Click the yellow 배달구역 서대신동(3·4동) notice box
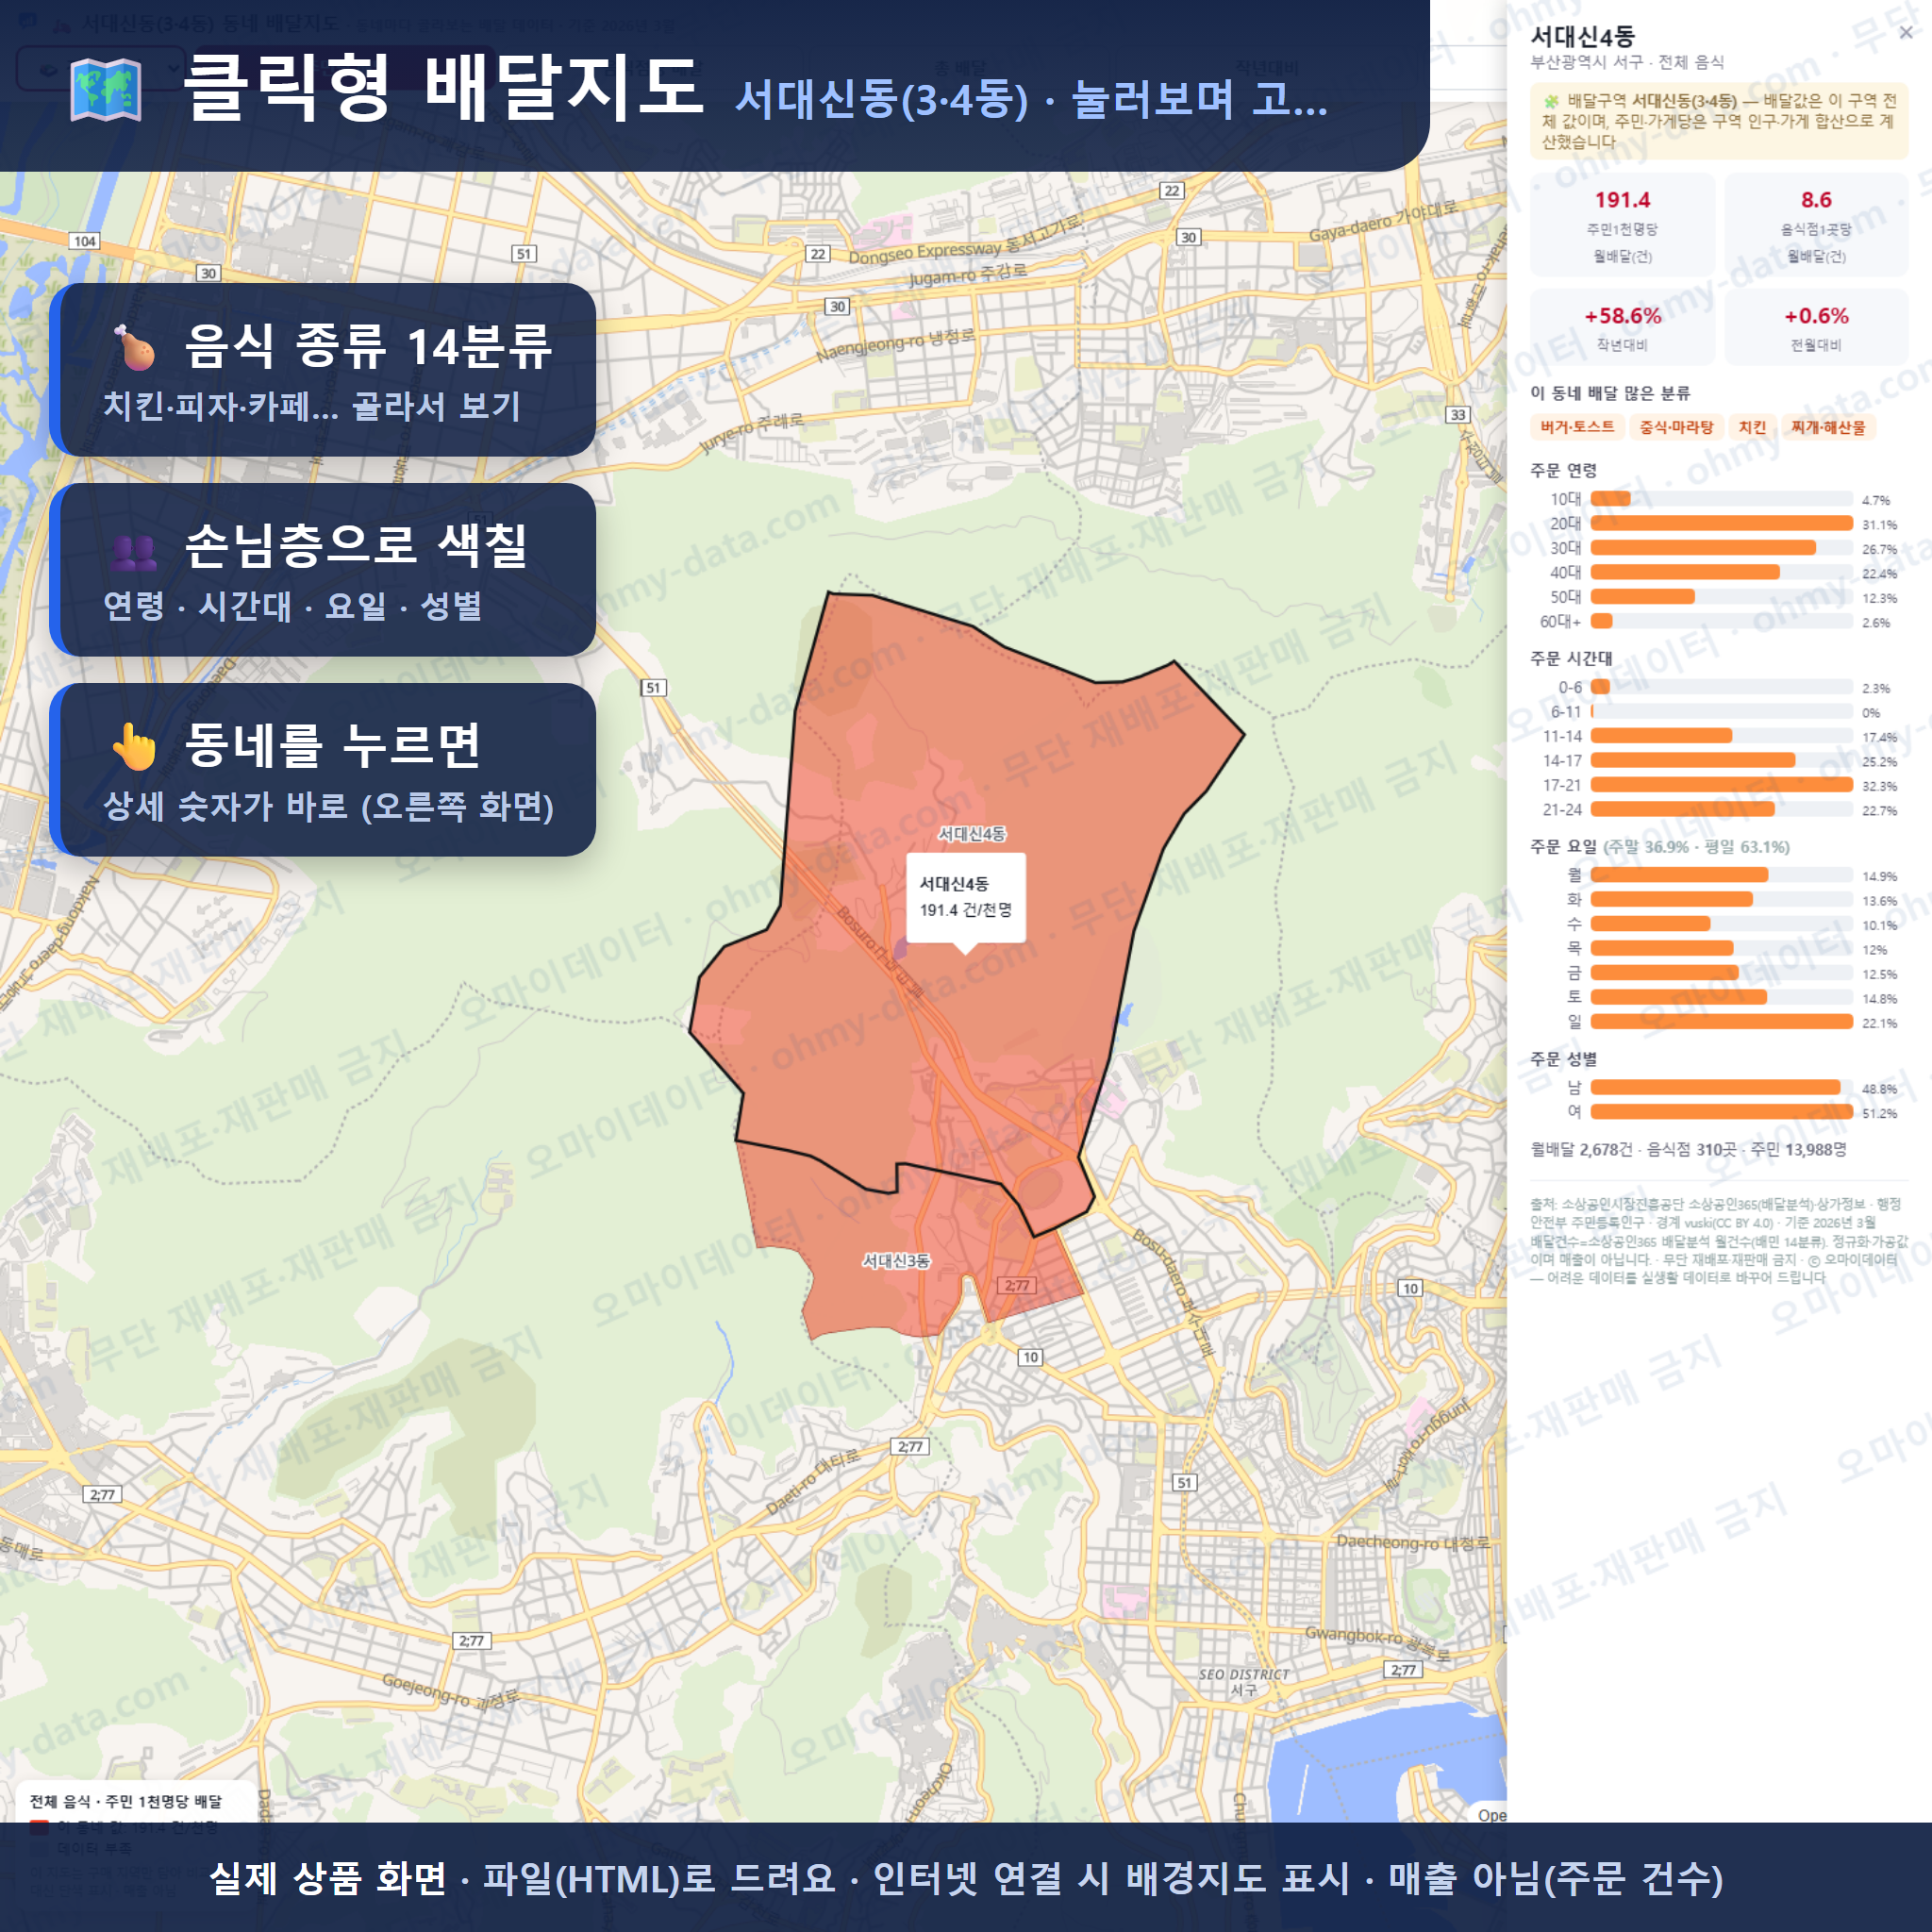Image resolution: width=1932 pixels, height=1932 pixels. point(1719,122)
